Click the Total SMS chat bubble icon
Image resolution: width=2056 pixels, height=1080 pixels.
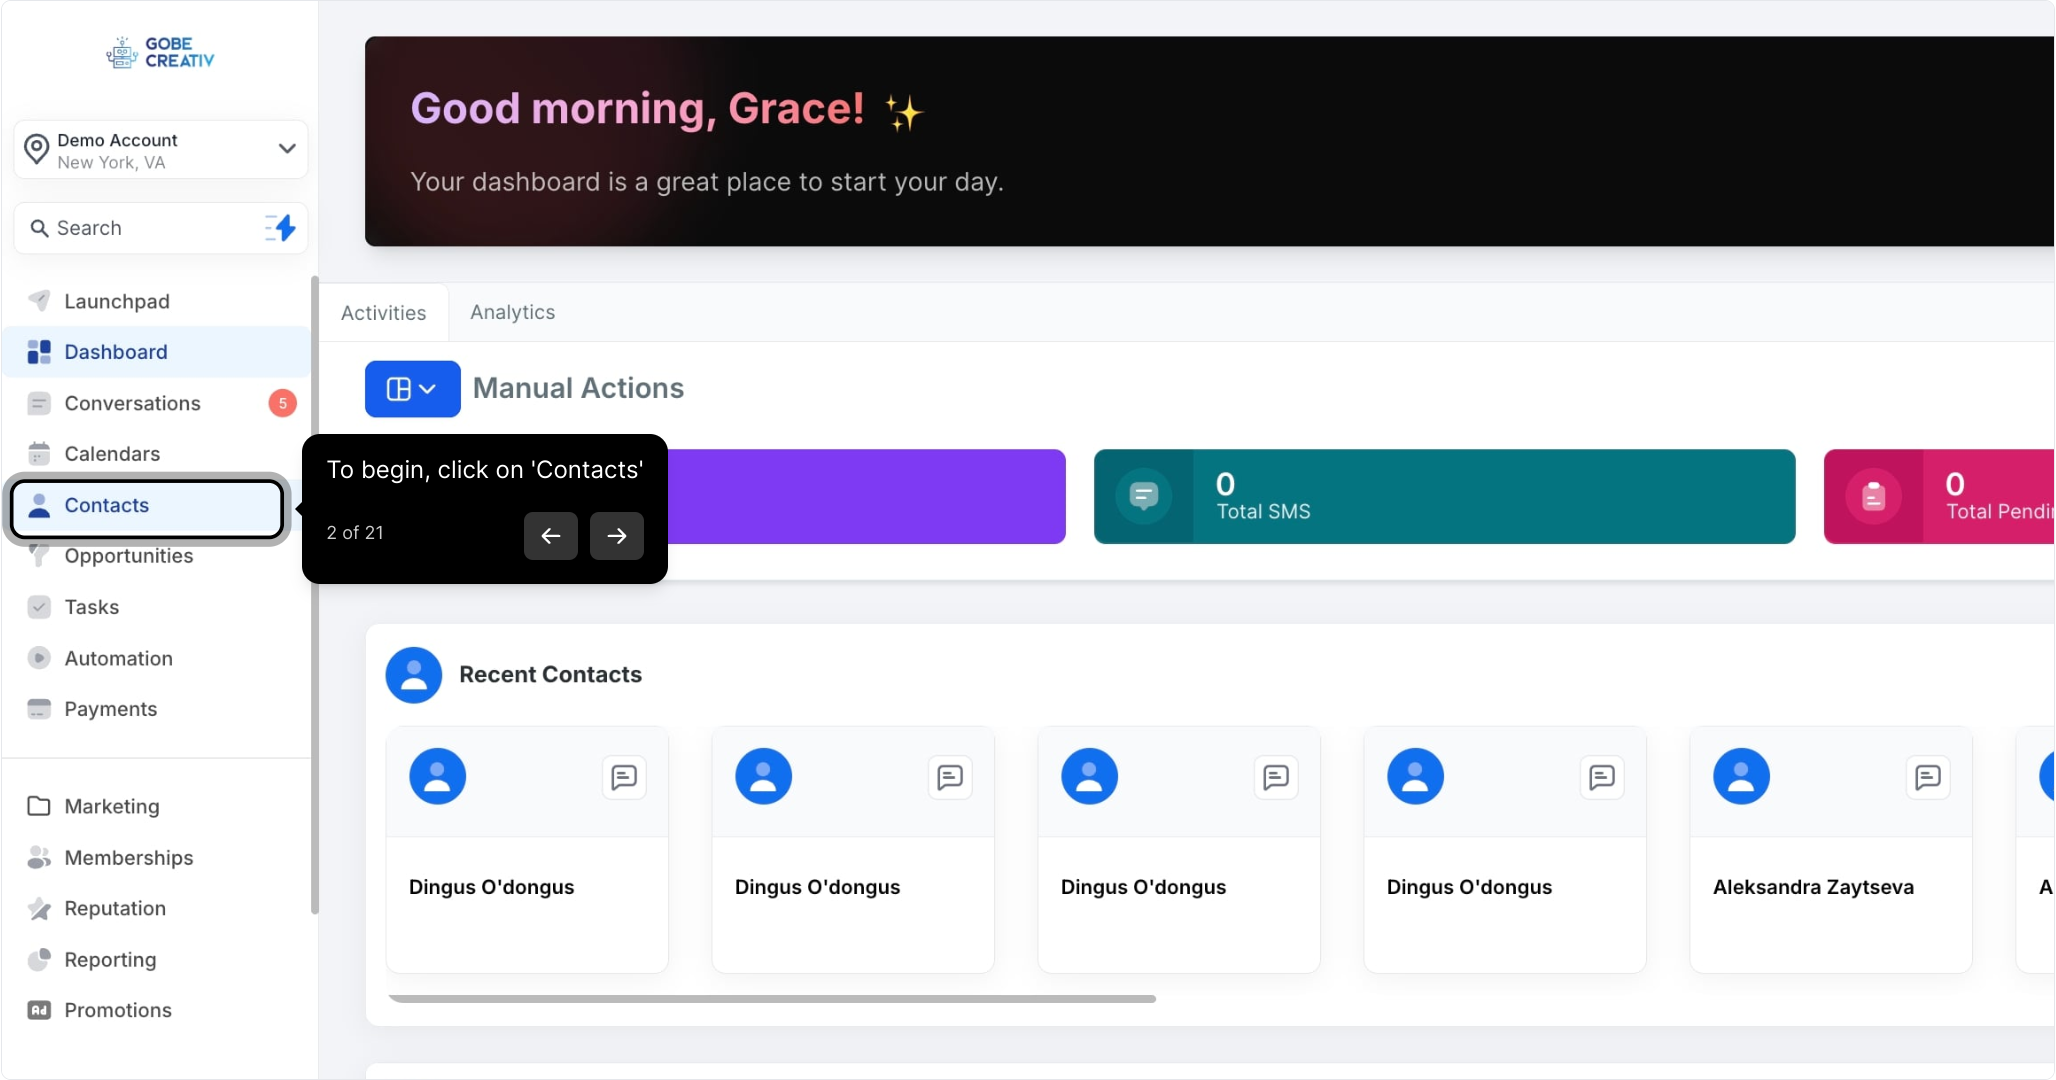1143,496
